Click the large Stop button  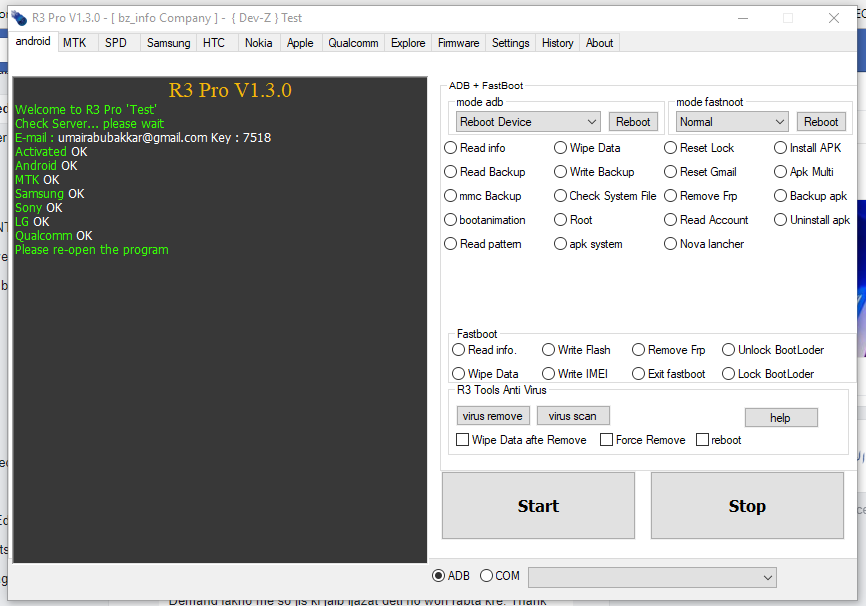coord(747,505)
